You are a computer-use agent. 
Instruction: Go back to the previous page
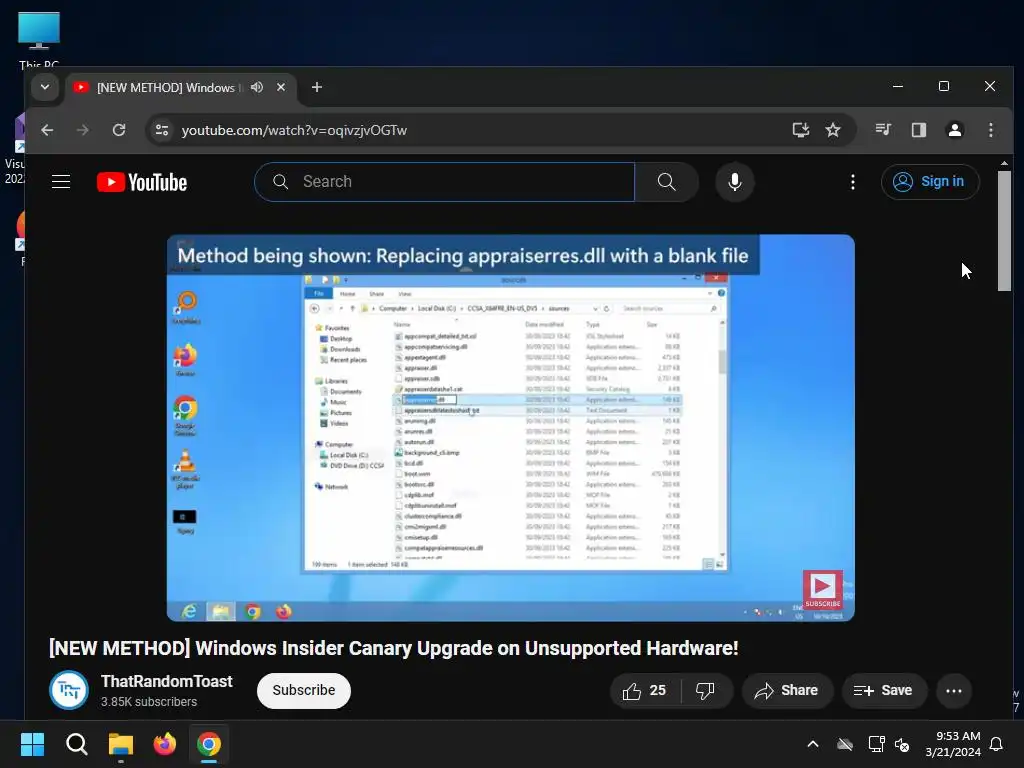[x=47, y=130]
